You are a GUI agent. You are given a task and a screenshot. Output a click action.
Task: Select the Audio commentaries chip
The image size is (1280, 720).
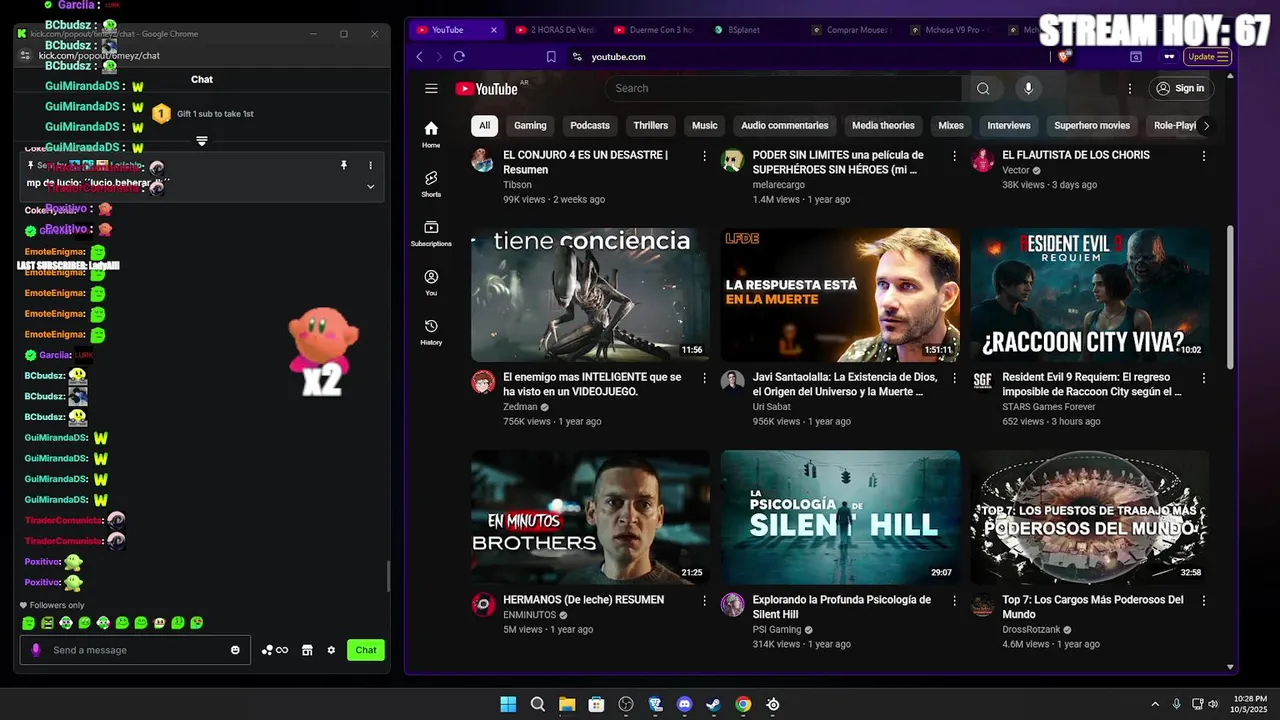pyautogui.click(x=785, y=125)
